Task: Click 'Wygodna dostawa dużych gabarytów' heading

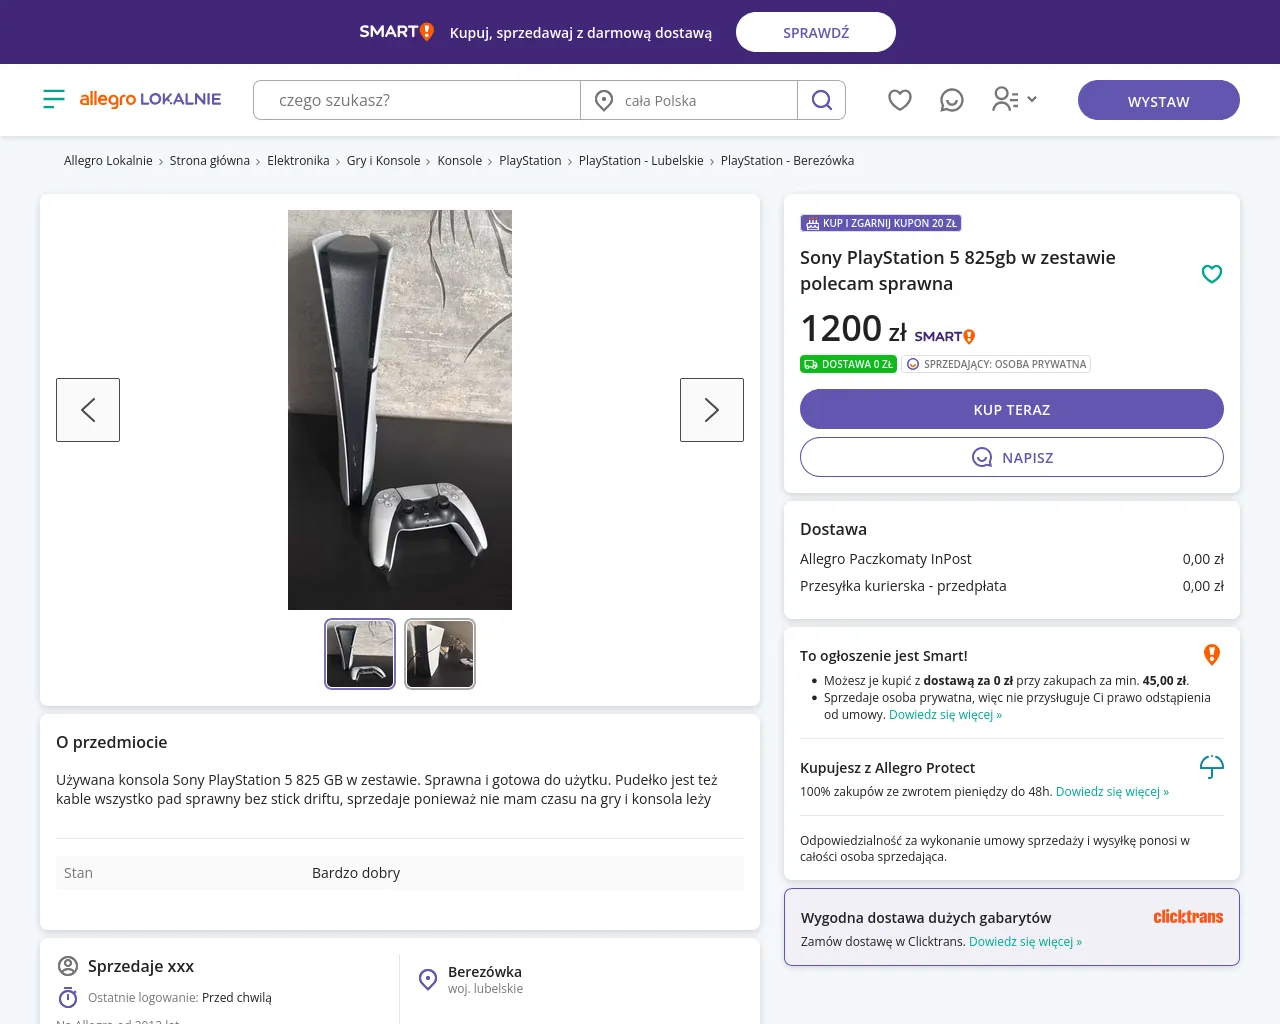Action: [x=926, y=918]
